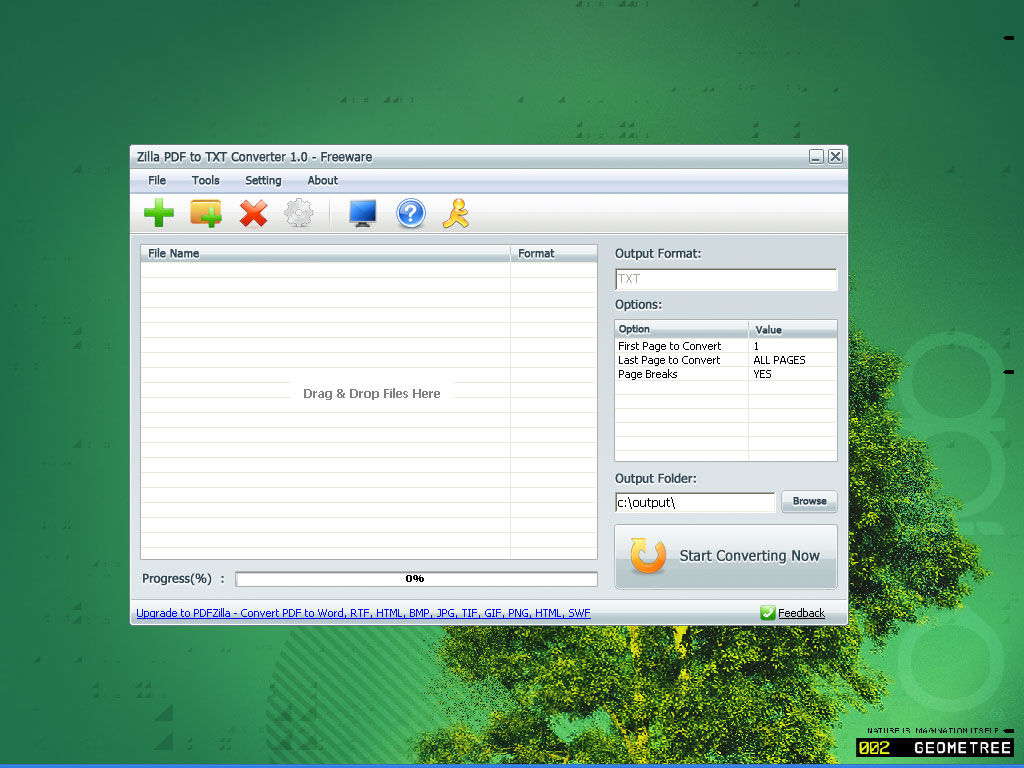Click the green plus Add File icon
The height and width of the screenshot is (768, 1024).
point(159,213)
